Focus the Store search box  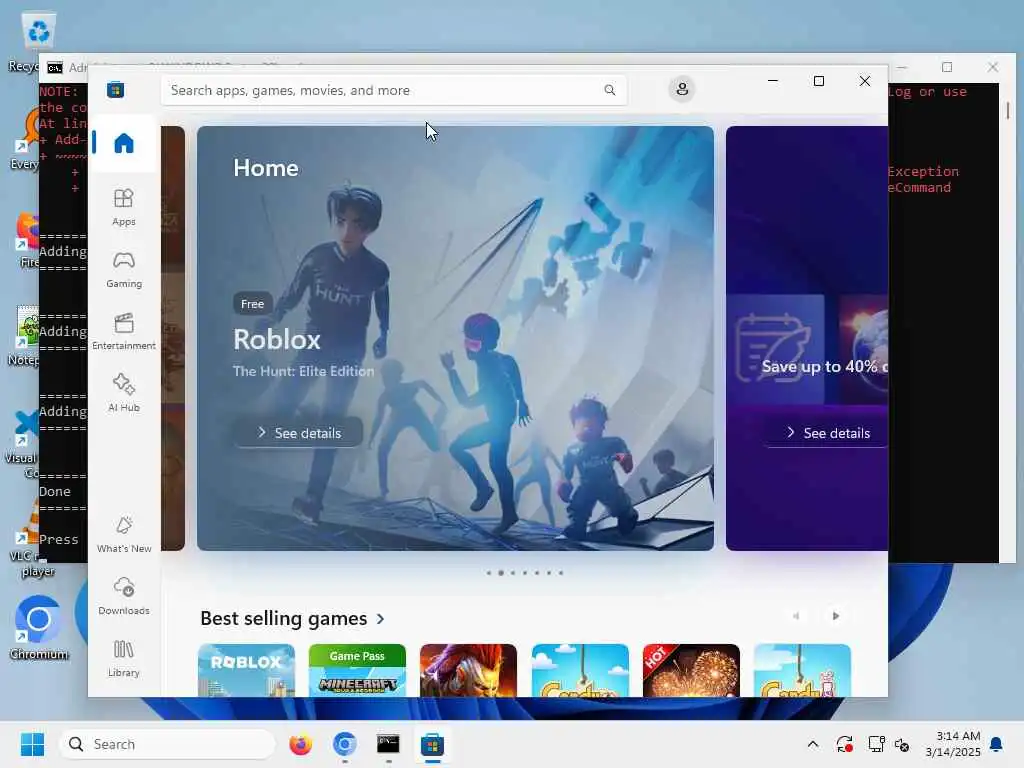pyautogui.click(x=394, y=90)
